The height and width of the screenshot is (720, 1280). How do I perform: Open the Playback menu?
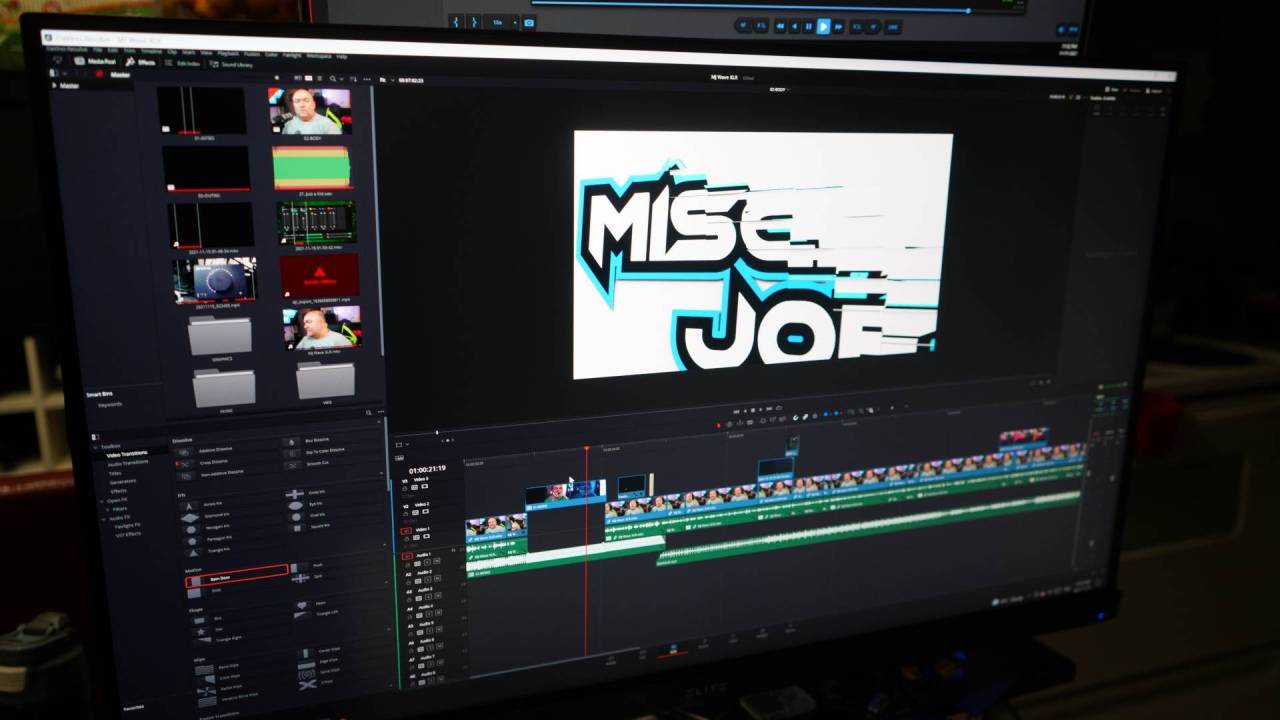[229, 52]
